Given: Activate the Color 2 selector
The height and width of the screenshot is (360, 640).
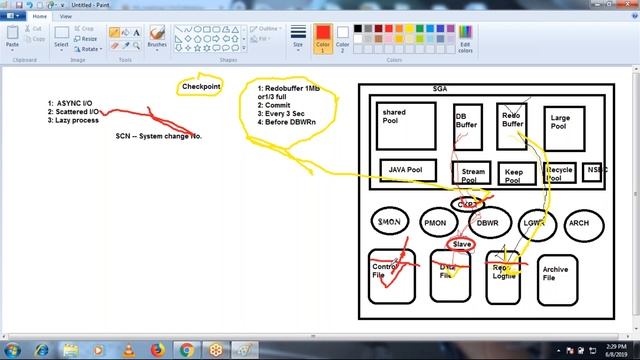Looking at the screenshot, I should pyautogui.click(x=342, y=39).
